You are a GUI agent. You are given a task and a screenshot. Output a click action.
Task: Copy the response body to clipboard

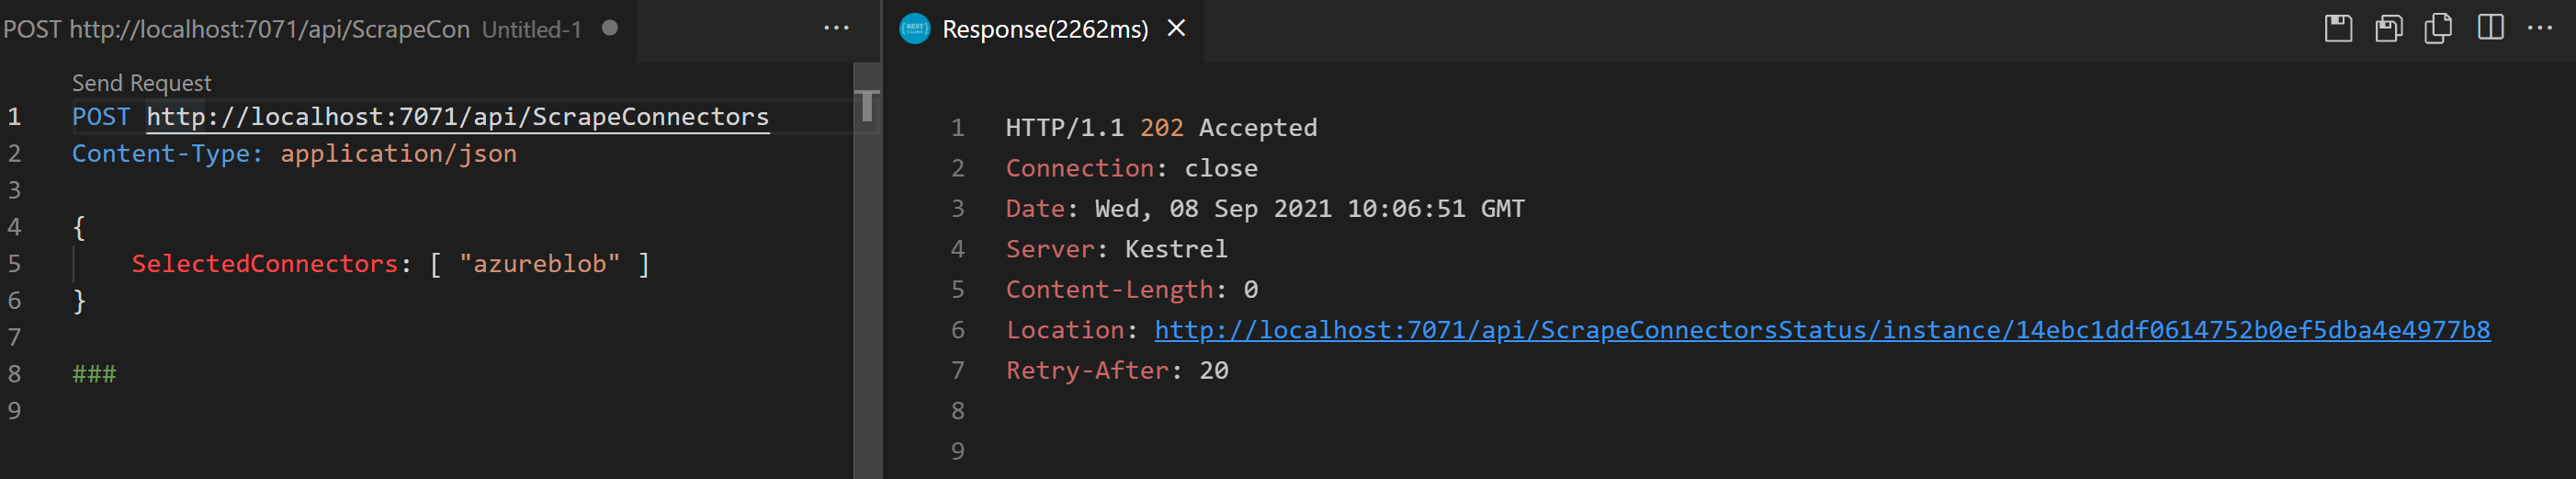click(x=2438, y=28)
